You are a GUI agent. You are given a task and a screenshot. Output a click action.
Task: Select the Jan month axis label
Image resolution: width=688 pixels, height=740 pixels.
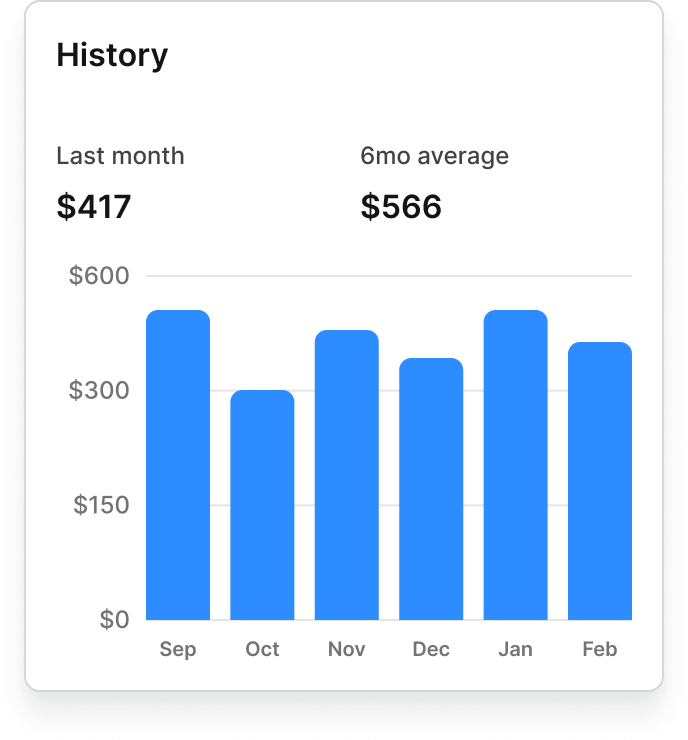[515, 649]
